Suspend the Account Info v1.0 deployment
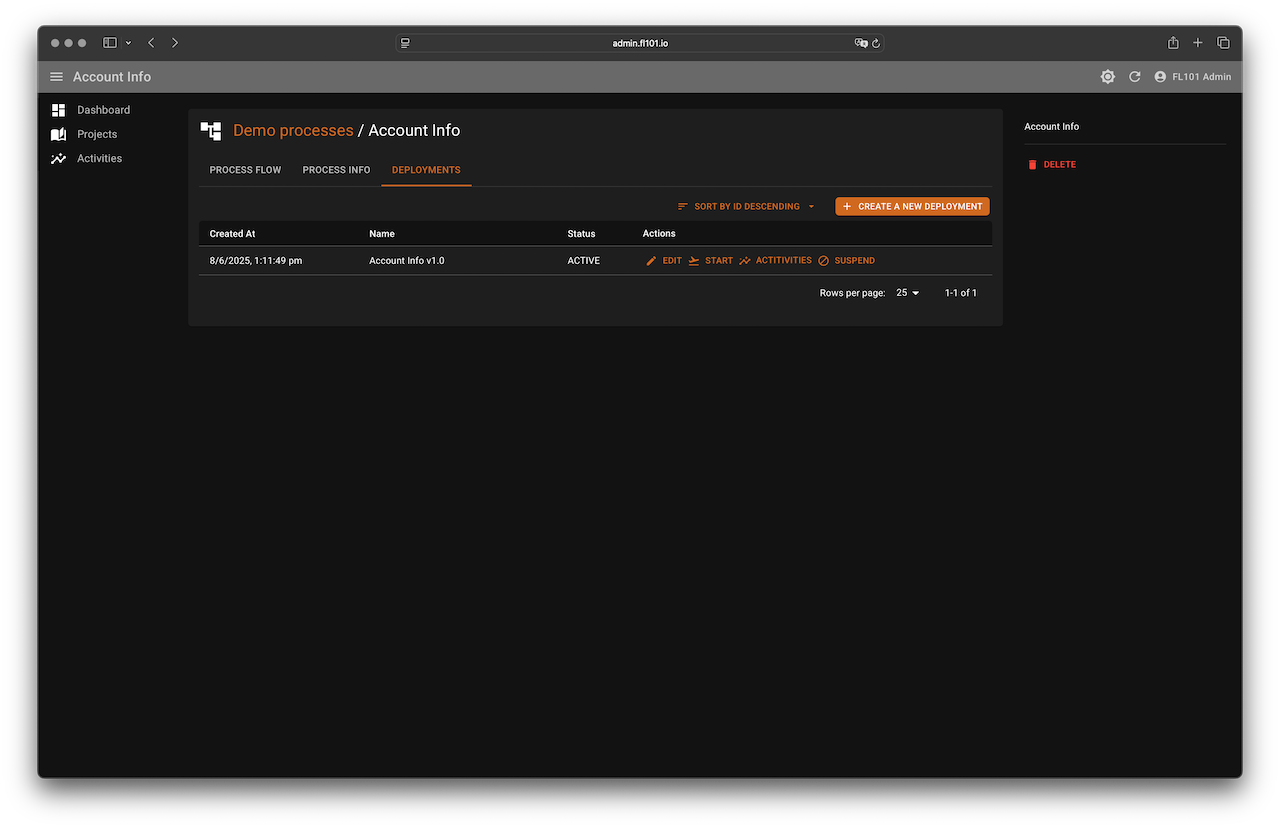 coord(846,261)
